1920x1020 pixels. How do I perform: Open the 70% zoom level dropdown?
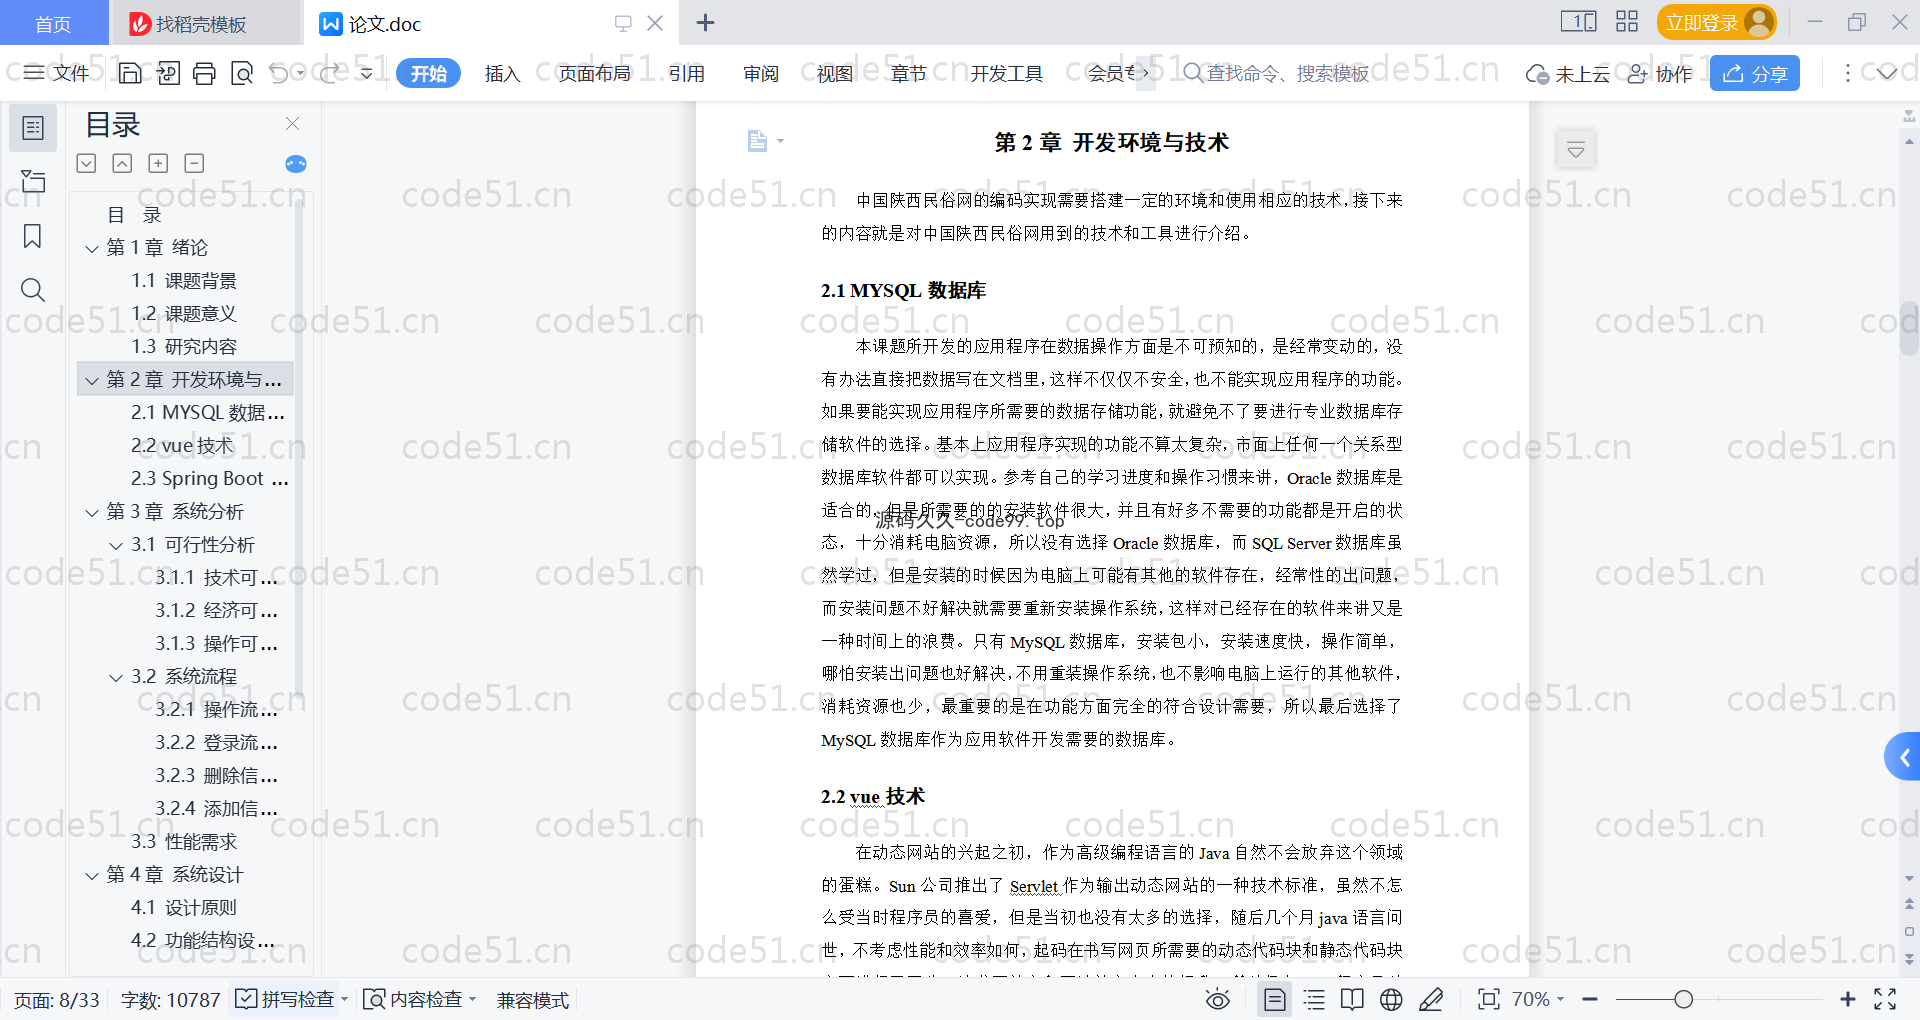click(1538, 999)
